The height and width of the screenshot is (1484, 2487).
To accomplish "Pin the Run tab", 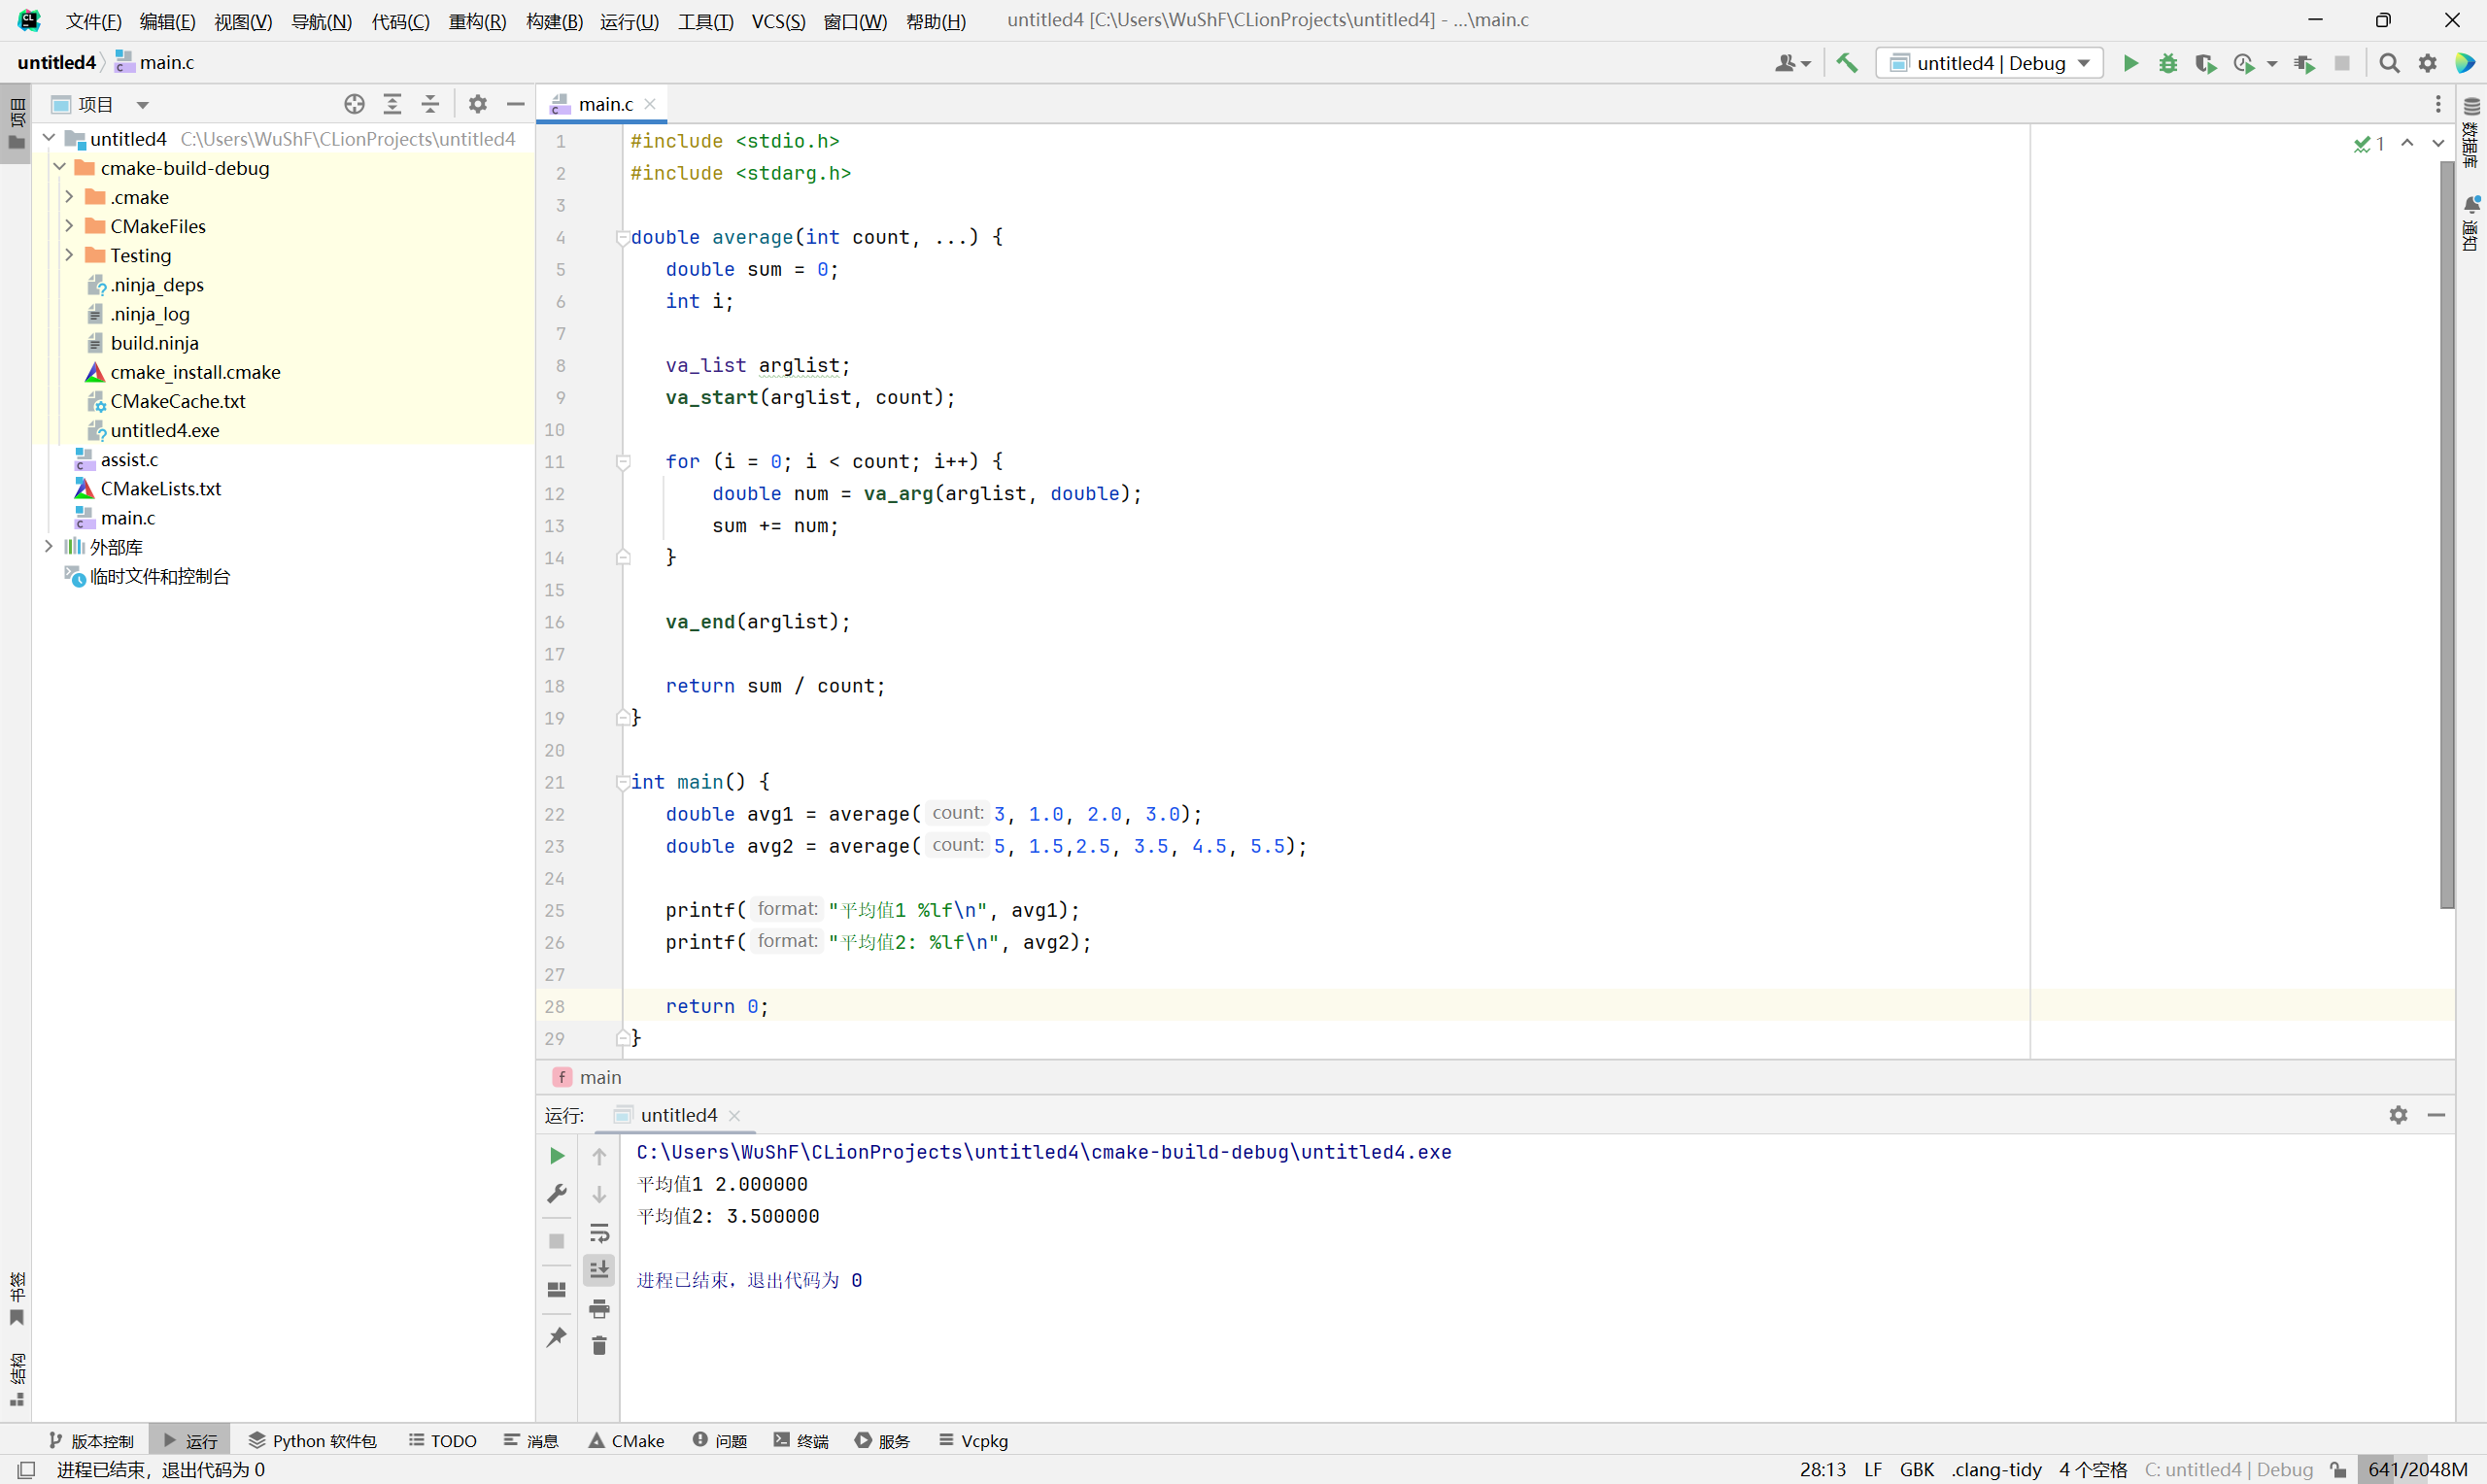I will point(557,1337).
